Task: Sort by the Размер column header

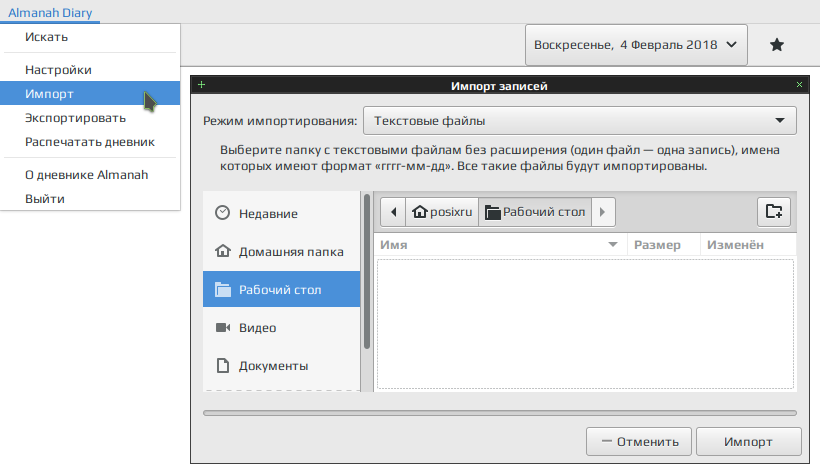Action: click(x=664, y=245)
